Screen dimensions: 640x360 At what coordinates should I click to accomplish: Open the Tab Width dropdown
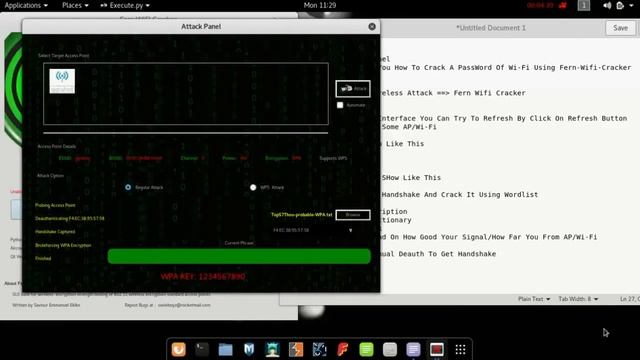pos(578,299)
